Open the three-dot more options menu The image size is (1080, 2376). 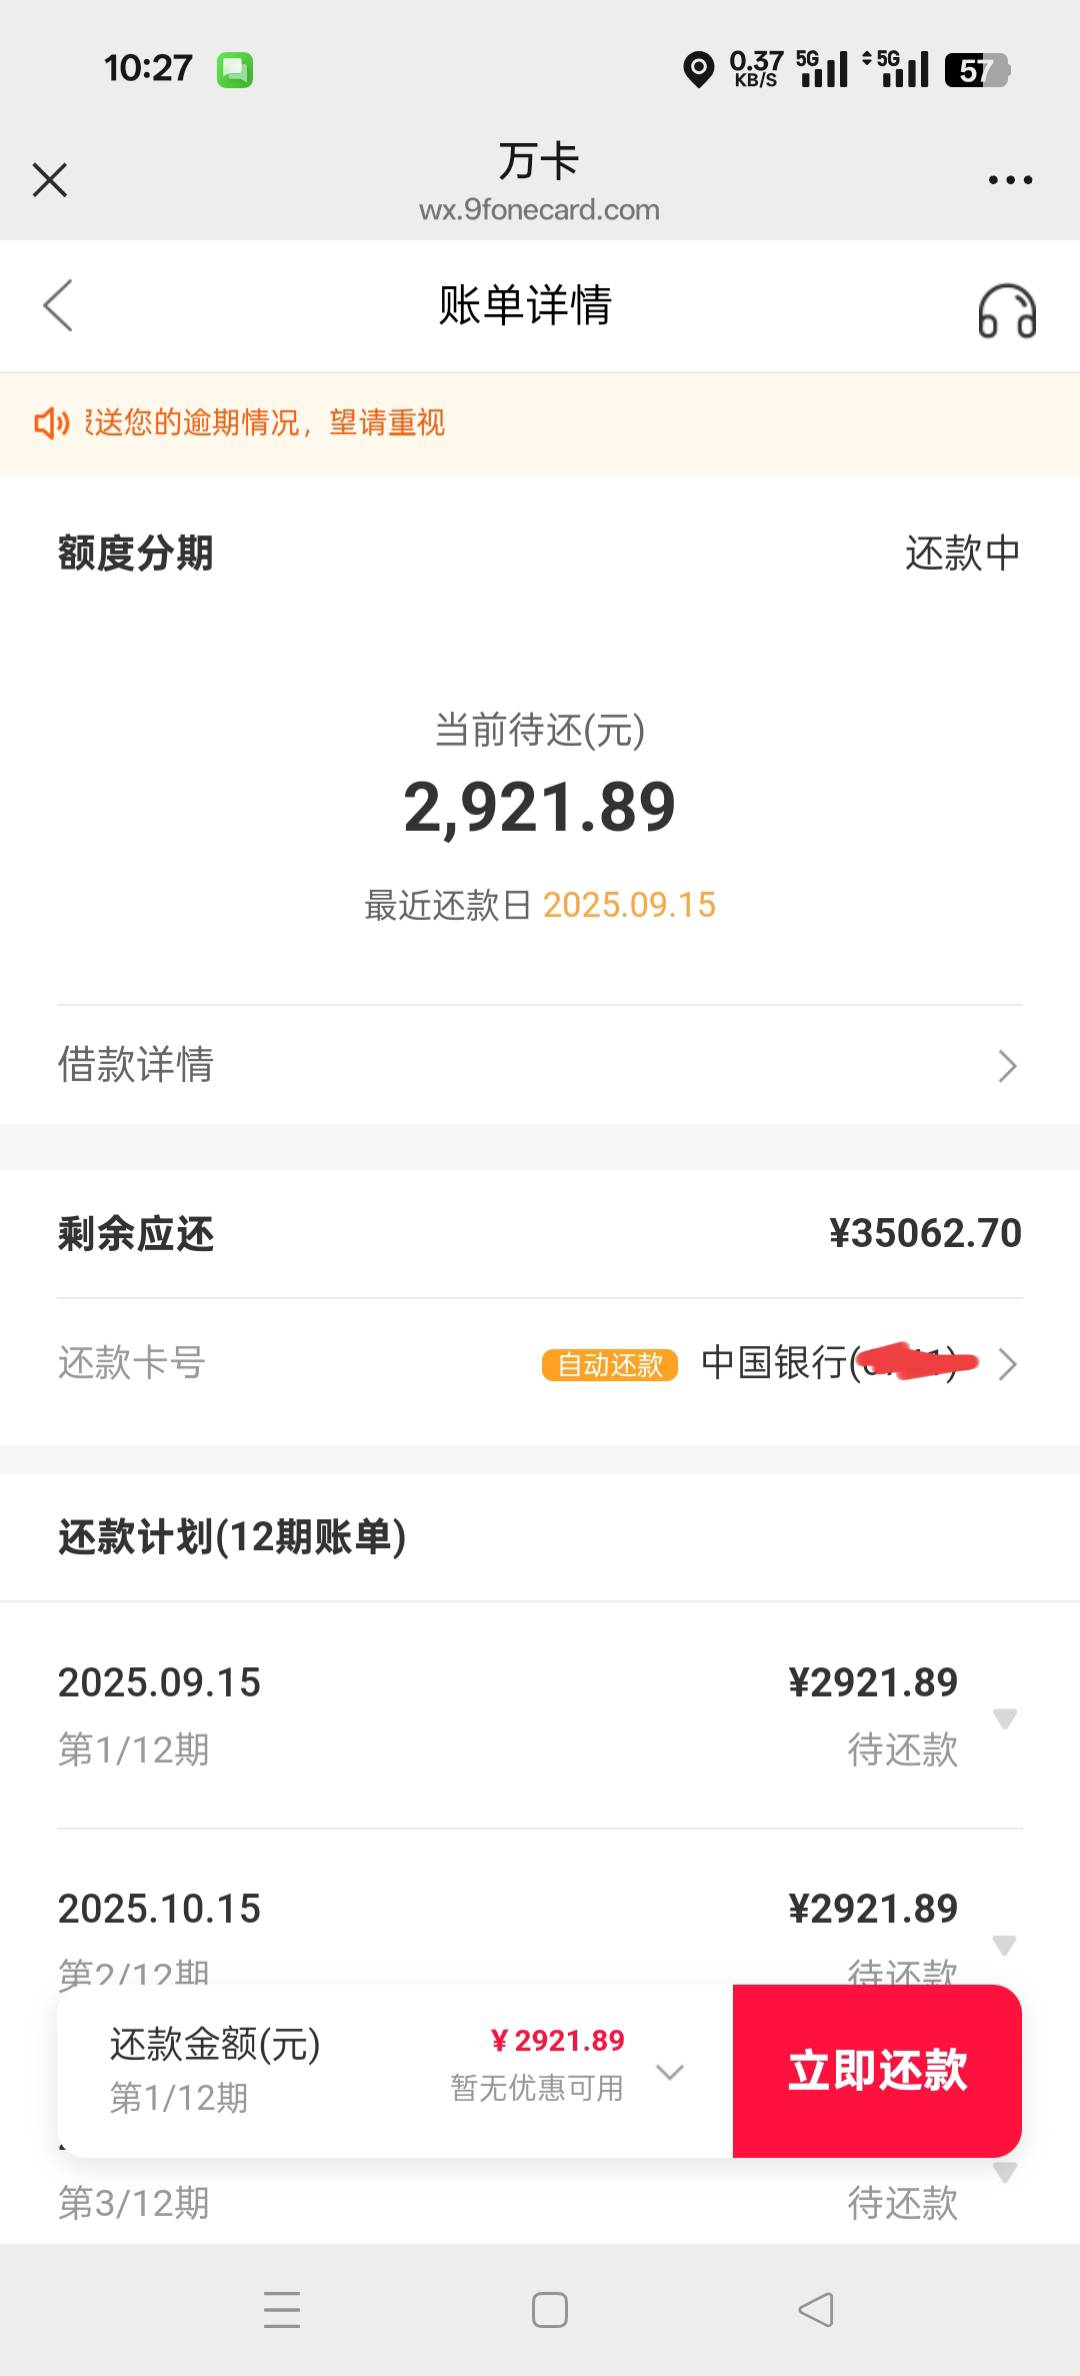(x=1010, y=180)
